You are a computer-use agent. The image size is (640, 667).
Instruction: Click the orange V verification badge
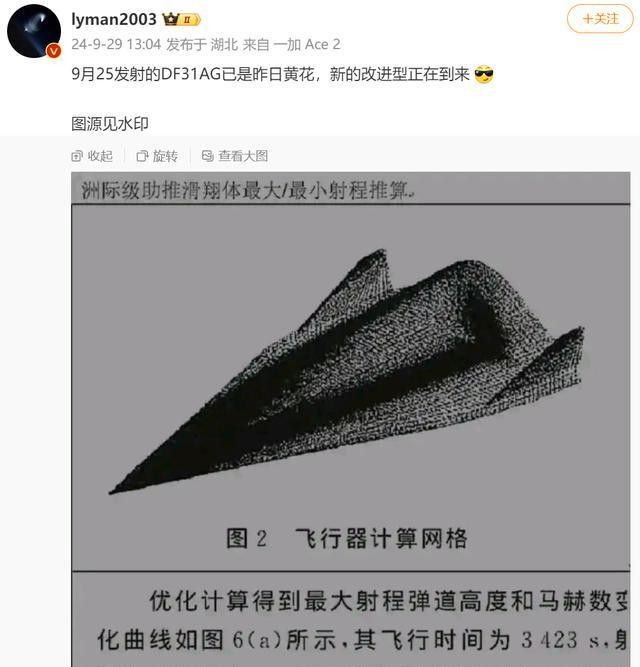tap(54, 51)
